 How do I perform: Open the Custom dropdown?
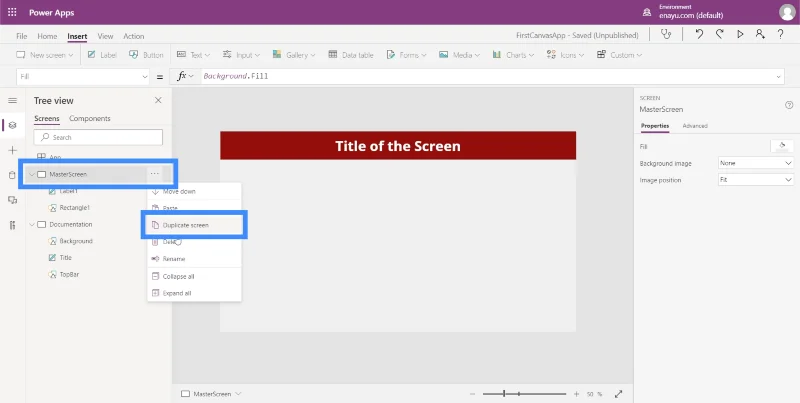tap(619, 55)
